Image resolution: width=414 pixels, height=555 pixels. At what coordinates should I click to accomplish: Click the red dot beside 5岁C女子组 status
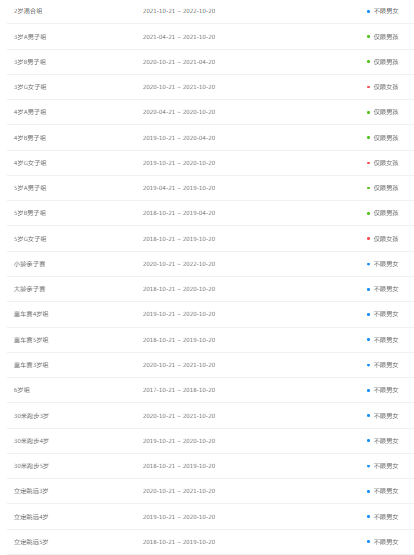[x=368, y=239]
